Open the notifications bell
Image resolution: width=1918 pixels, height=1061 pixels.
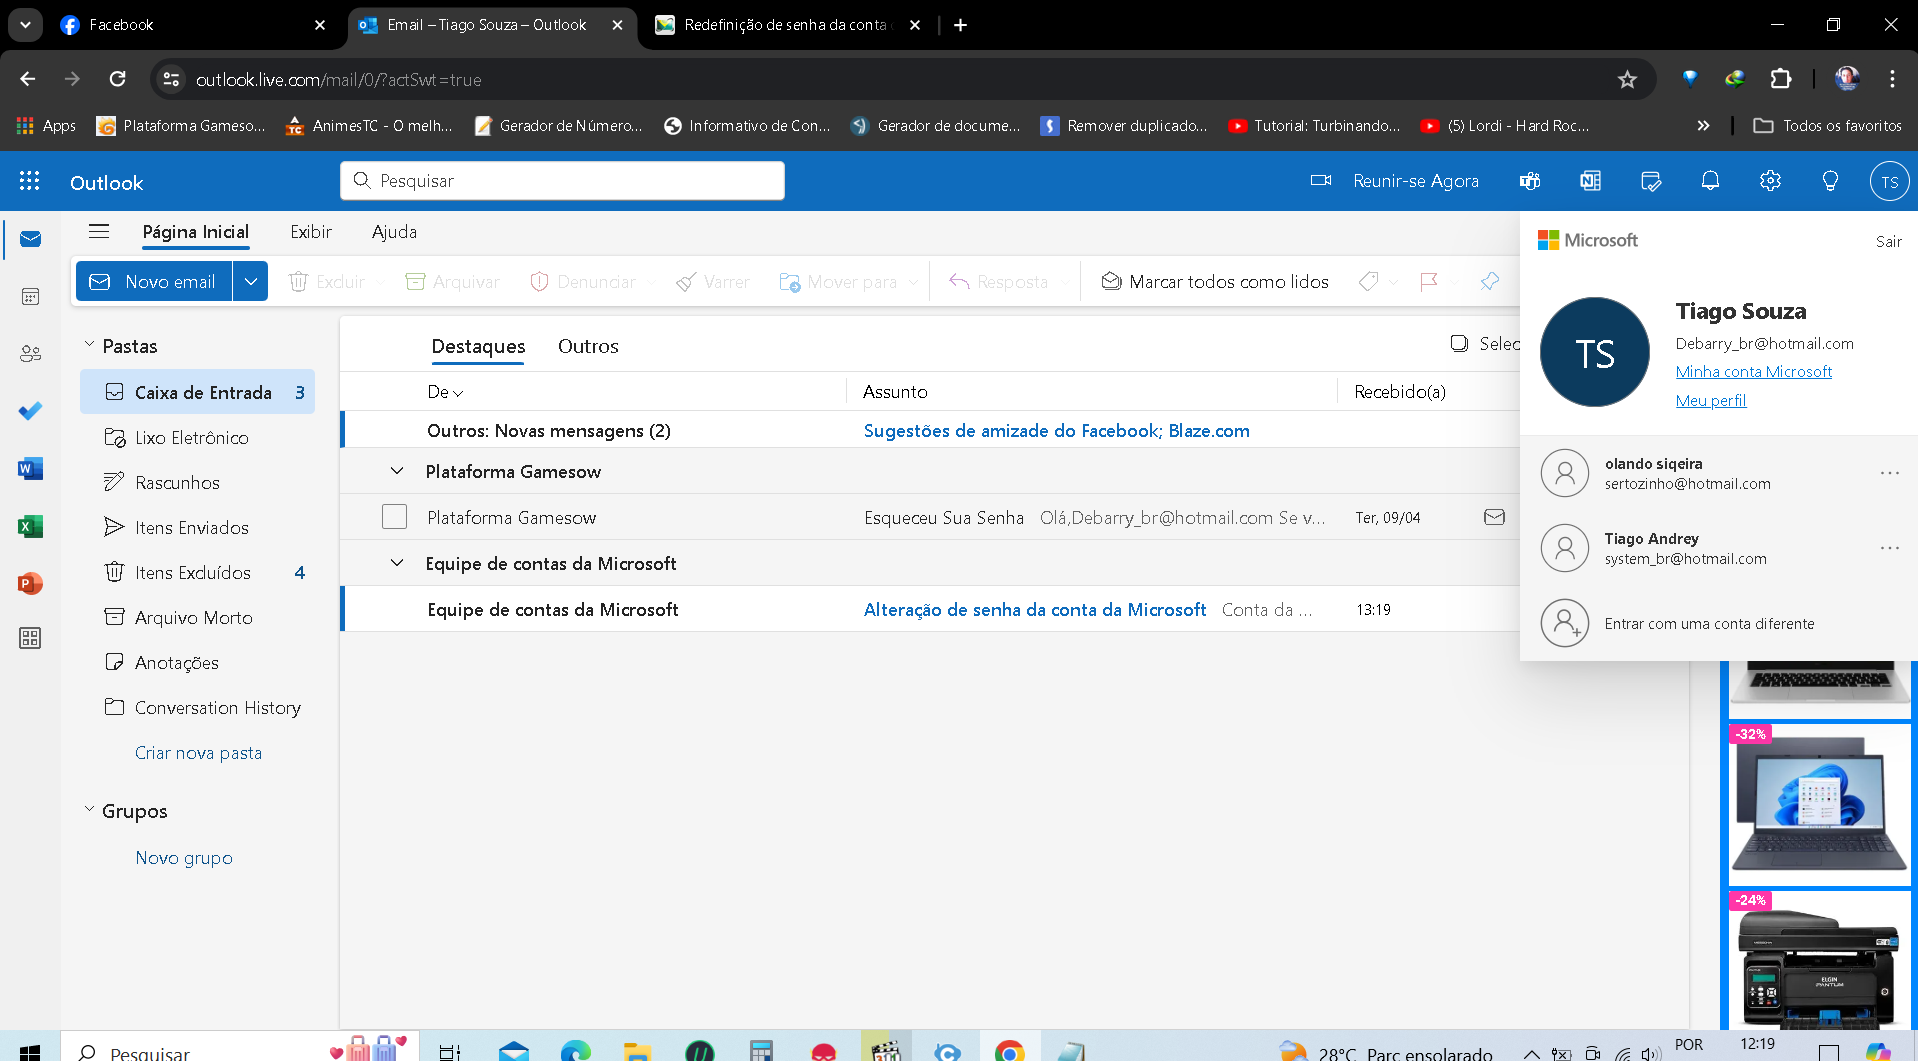click(1711, 181)
